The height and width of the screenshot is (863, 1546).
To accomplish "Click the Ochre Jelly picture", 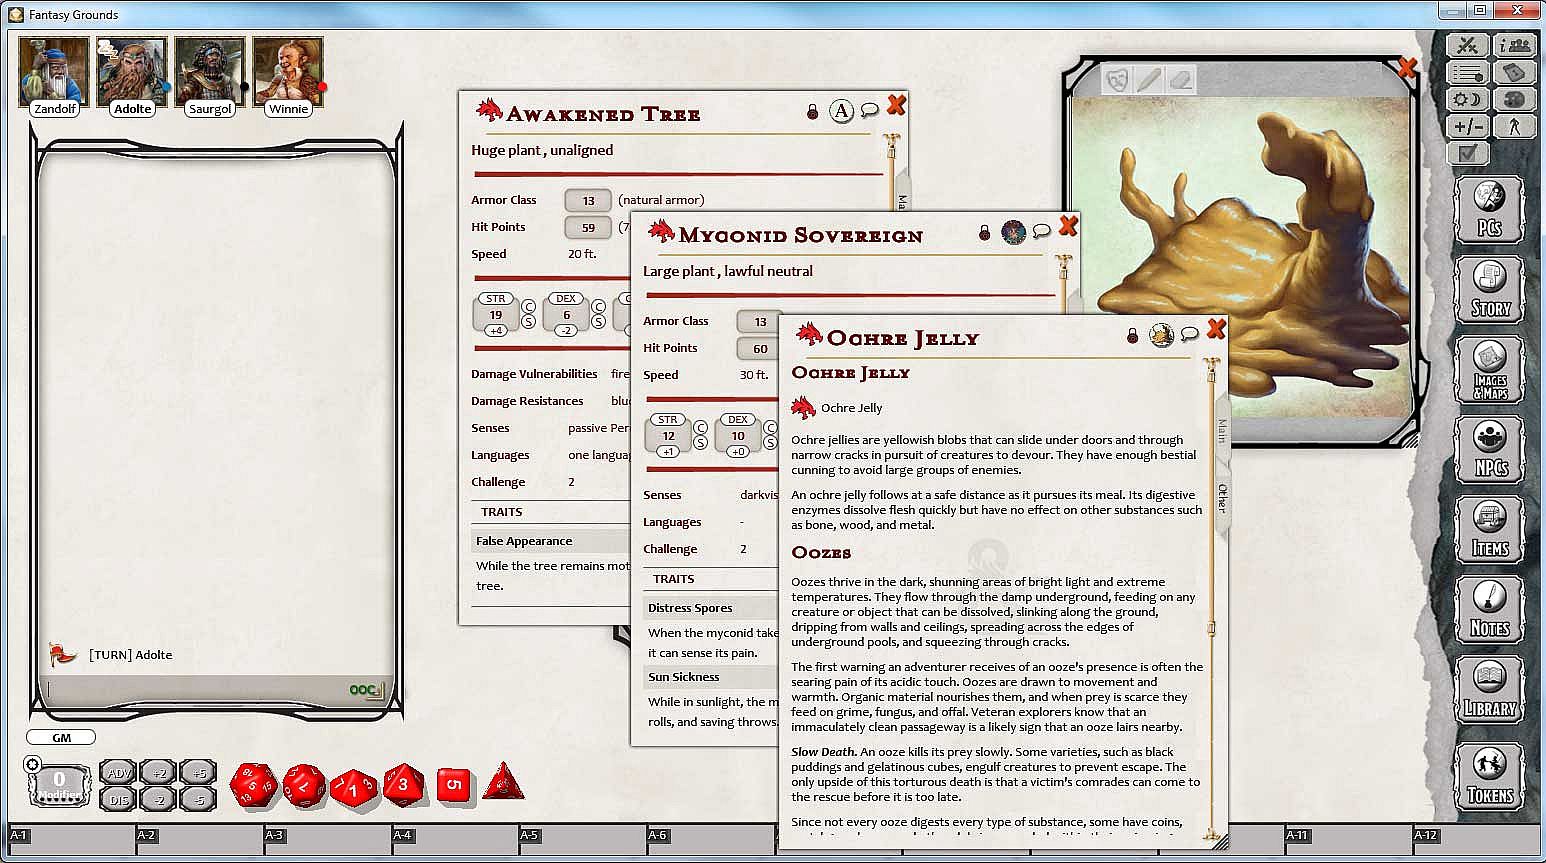I will click(x=1243, y=256).
